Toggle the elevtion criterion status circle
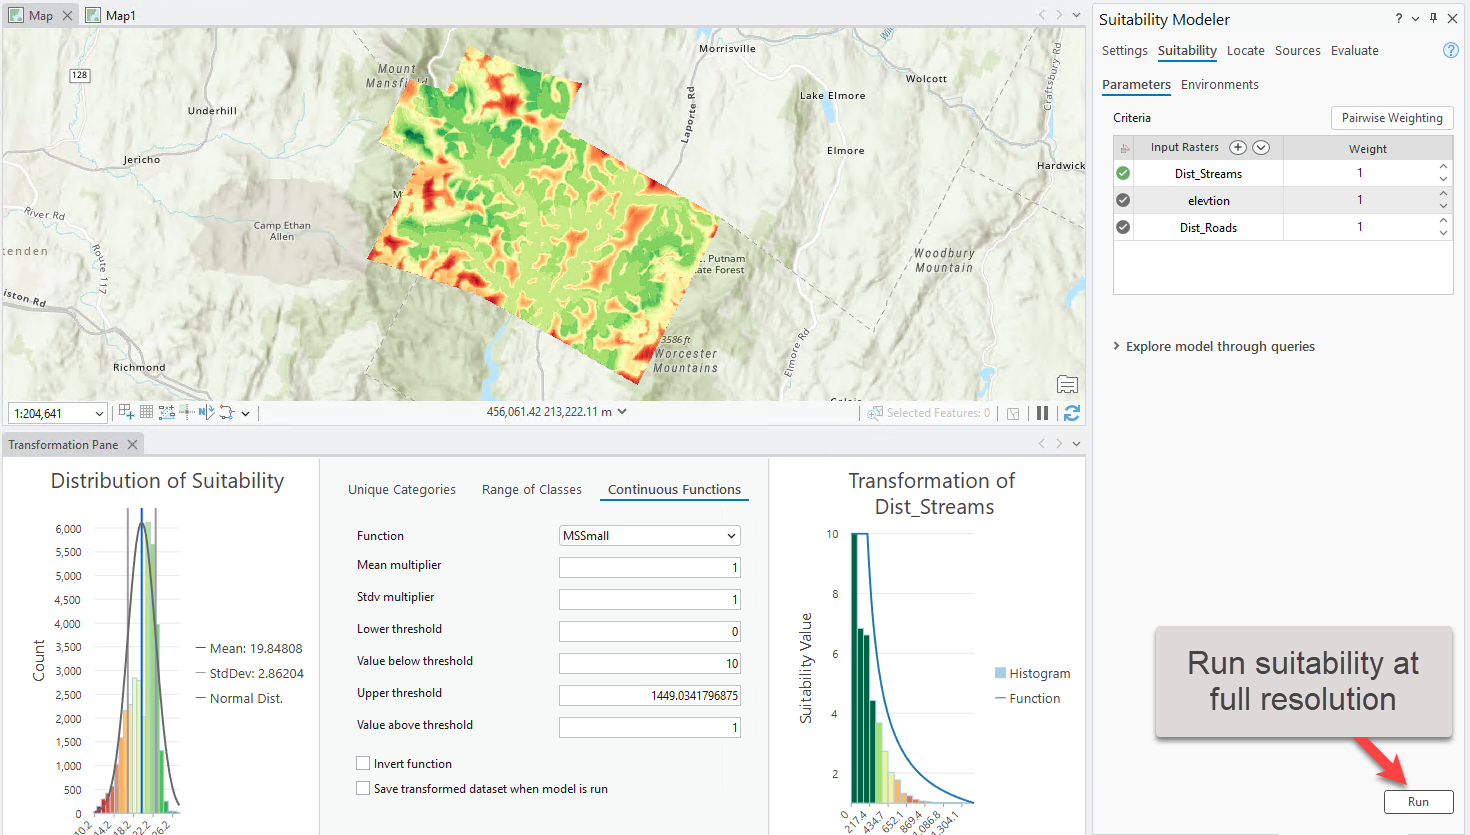 point(1123,200)
